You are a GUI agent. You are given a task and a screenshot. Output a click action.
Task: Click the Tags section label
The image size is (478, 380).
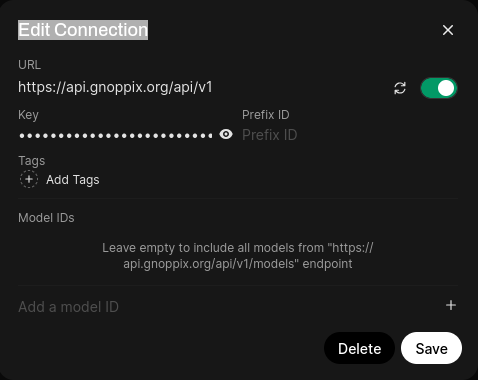point(32,161)
